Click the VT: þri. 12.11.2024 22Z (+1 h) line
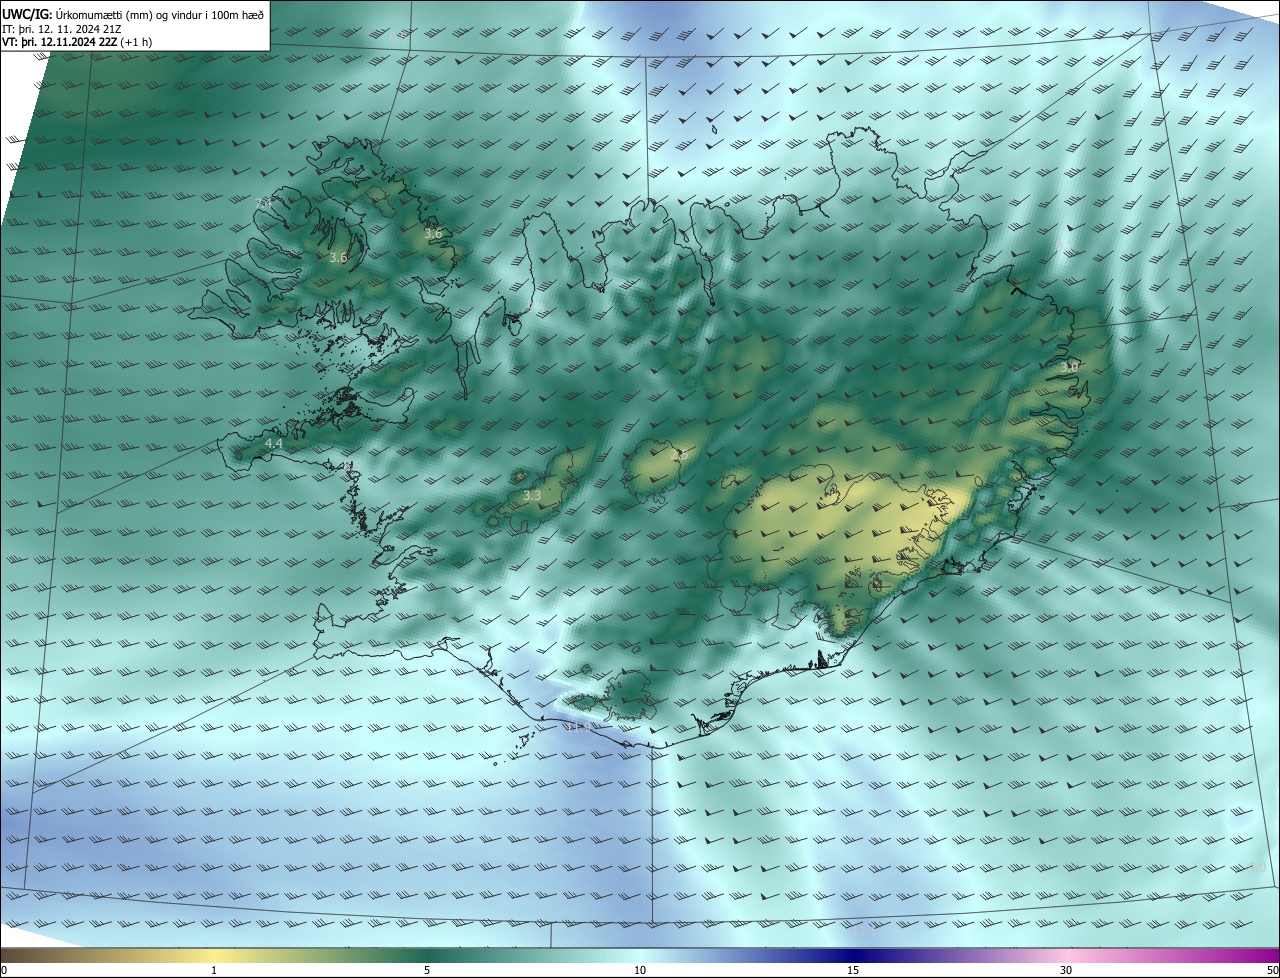 (x=77, y=43)
